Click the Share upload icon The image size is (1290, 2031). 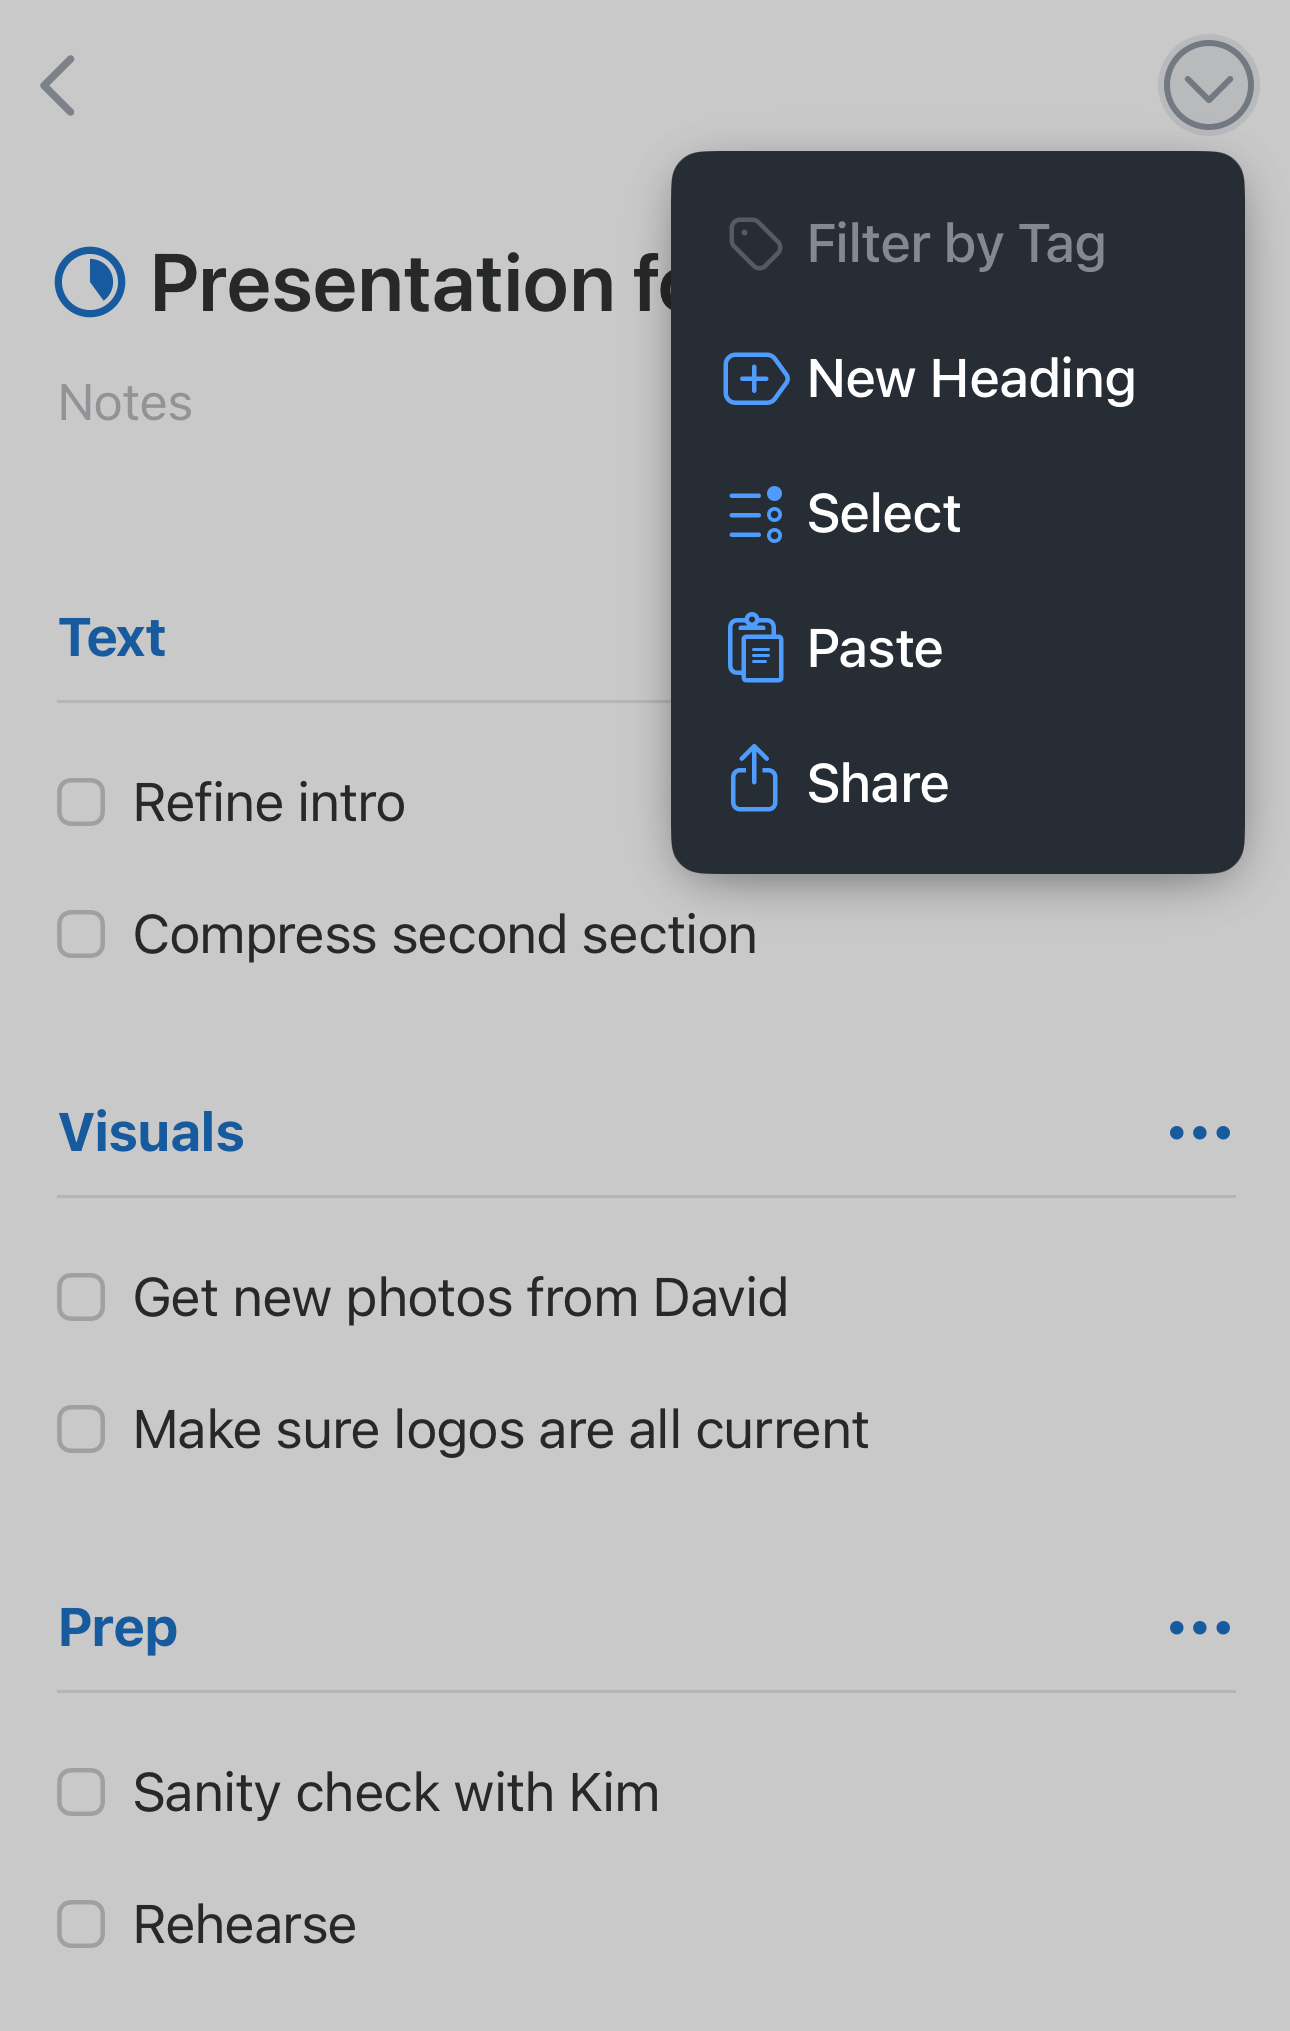(754, 779)
